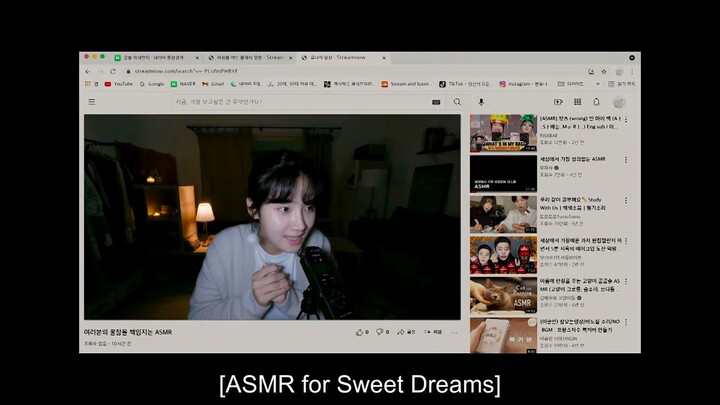Open the account avatar in site header

619,102
